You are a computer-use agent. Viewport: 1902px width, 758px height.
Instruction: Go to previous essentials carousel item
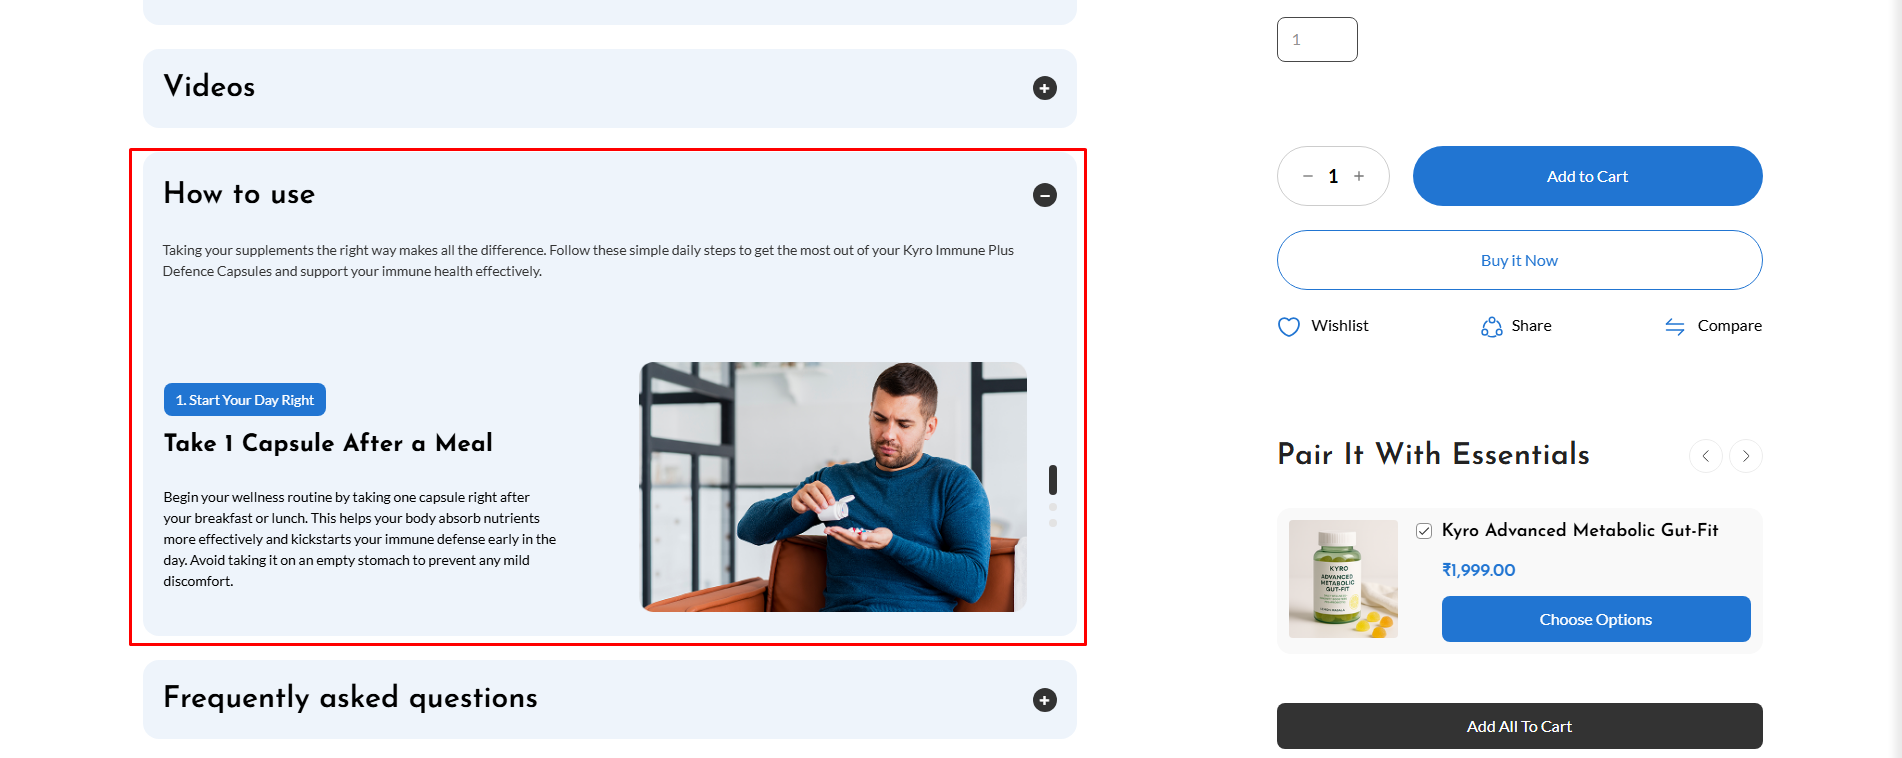(1706, 456)
